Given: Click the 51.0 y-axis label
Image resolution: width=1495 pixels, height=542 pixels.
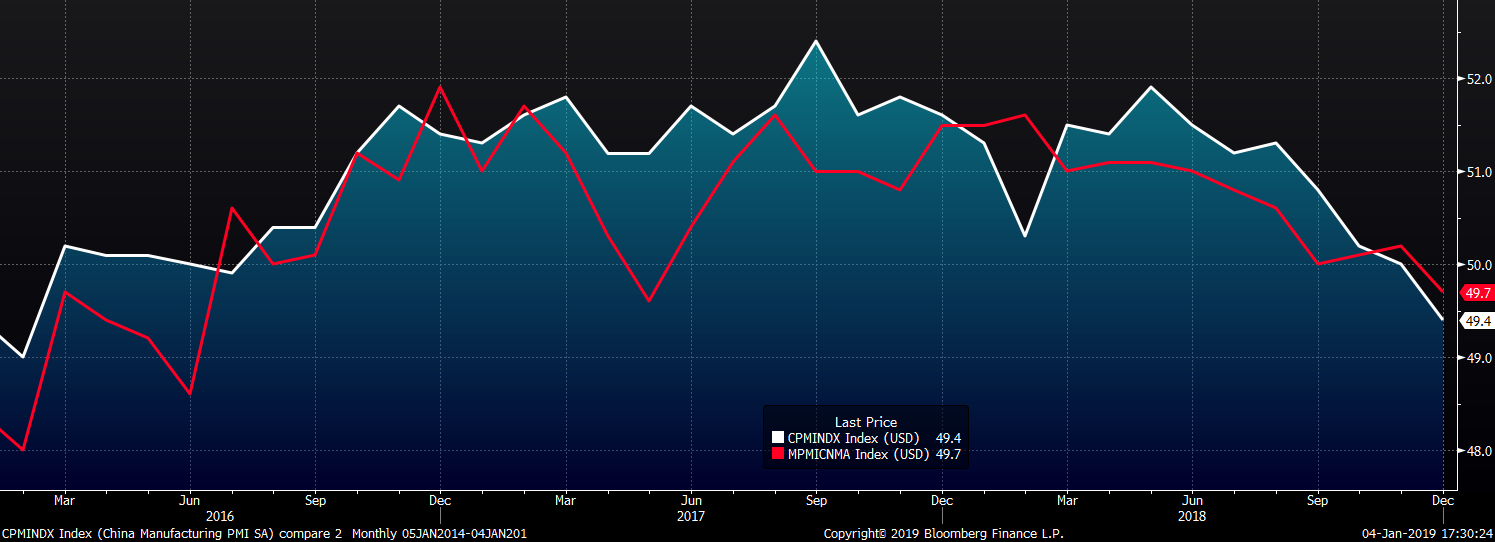Looking at the screenshot, I should [1479, 172].
